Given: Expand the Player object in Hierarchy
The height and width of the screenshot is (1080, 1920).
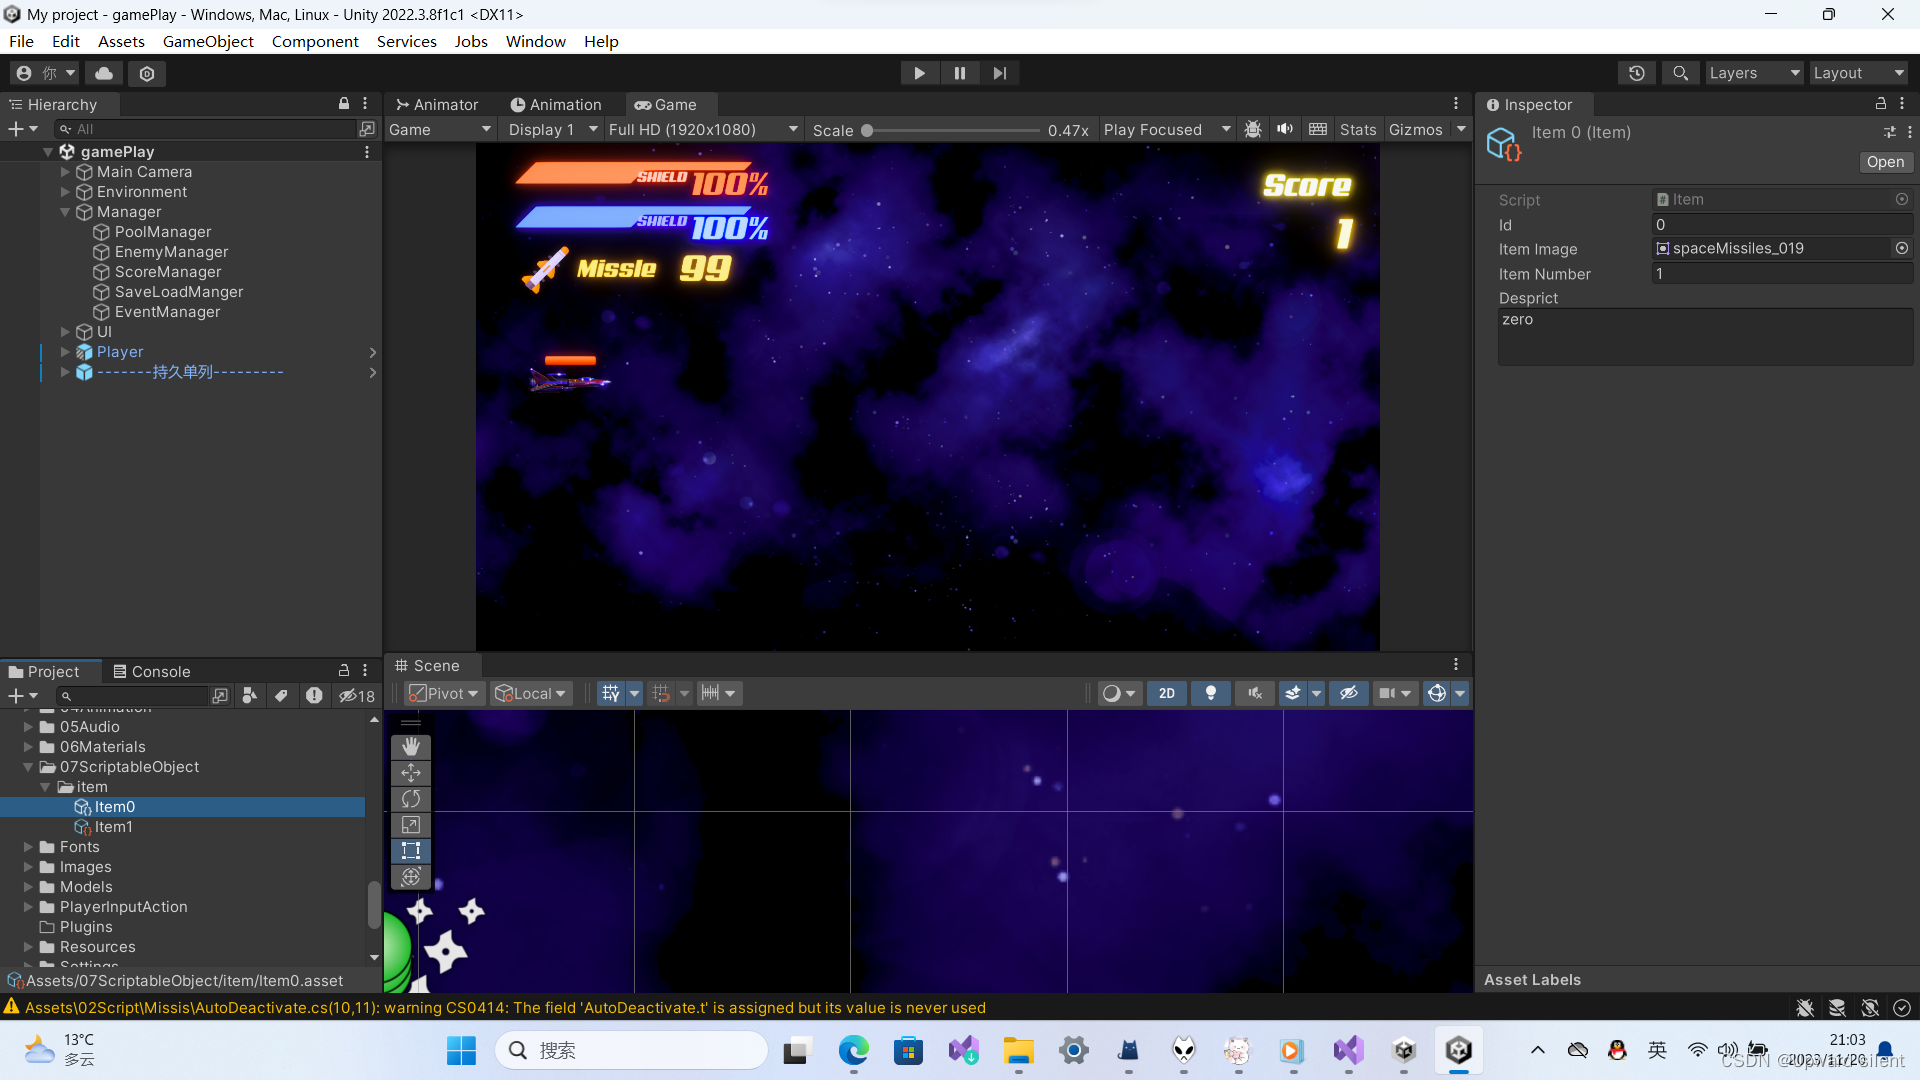Looking at the screenshot, I should (65, 352).
